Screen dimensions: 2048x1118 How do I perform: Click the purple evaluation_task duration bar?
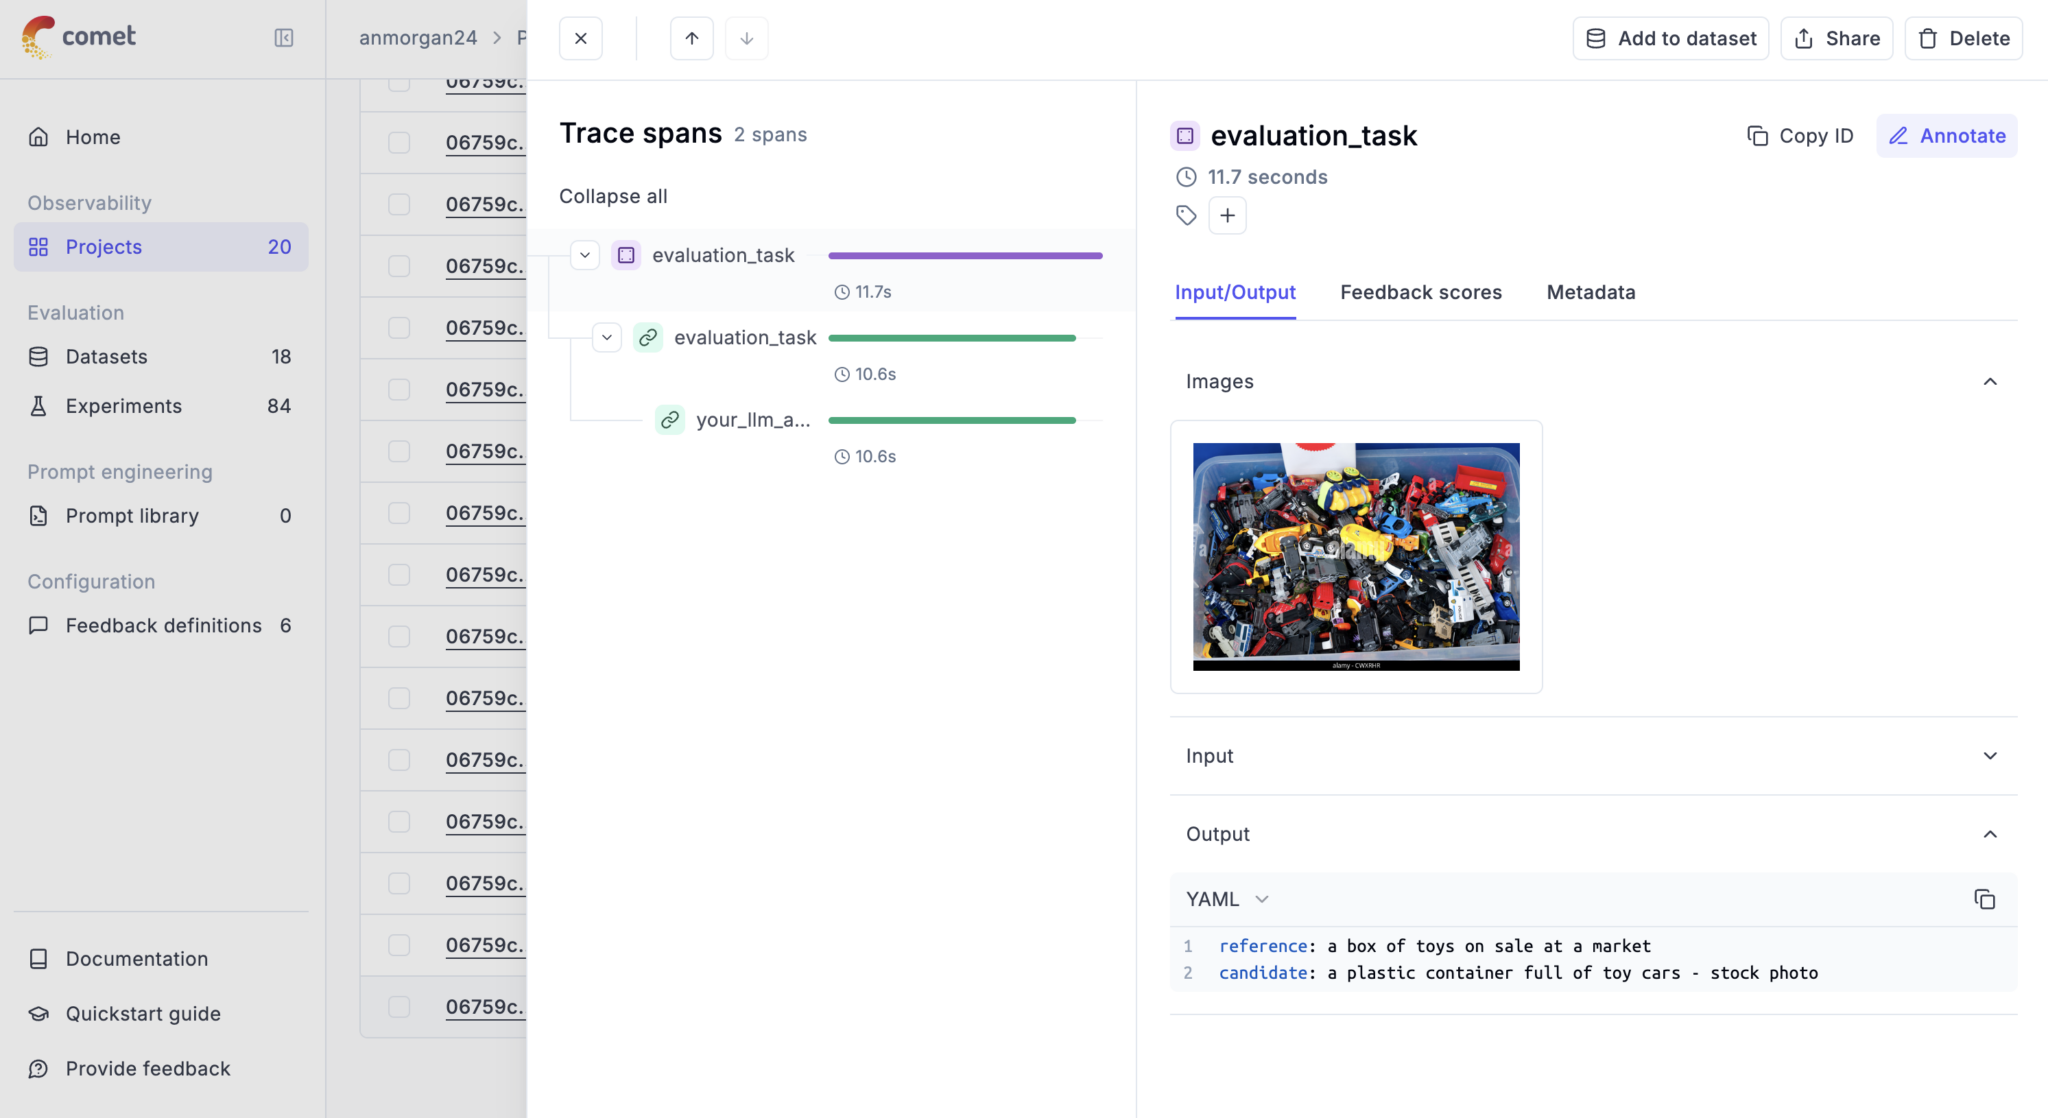click(965, 256)
